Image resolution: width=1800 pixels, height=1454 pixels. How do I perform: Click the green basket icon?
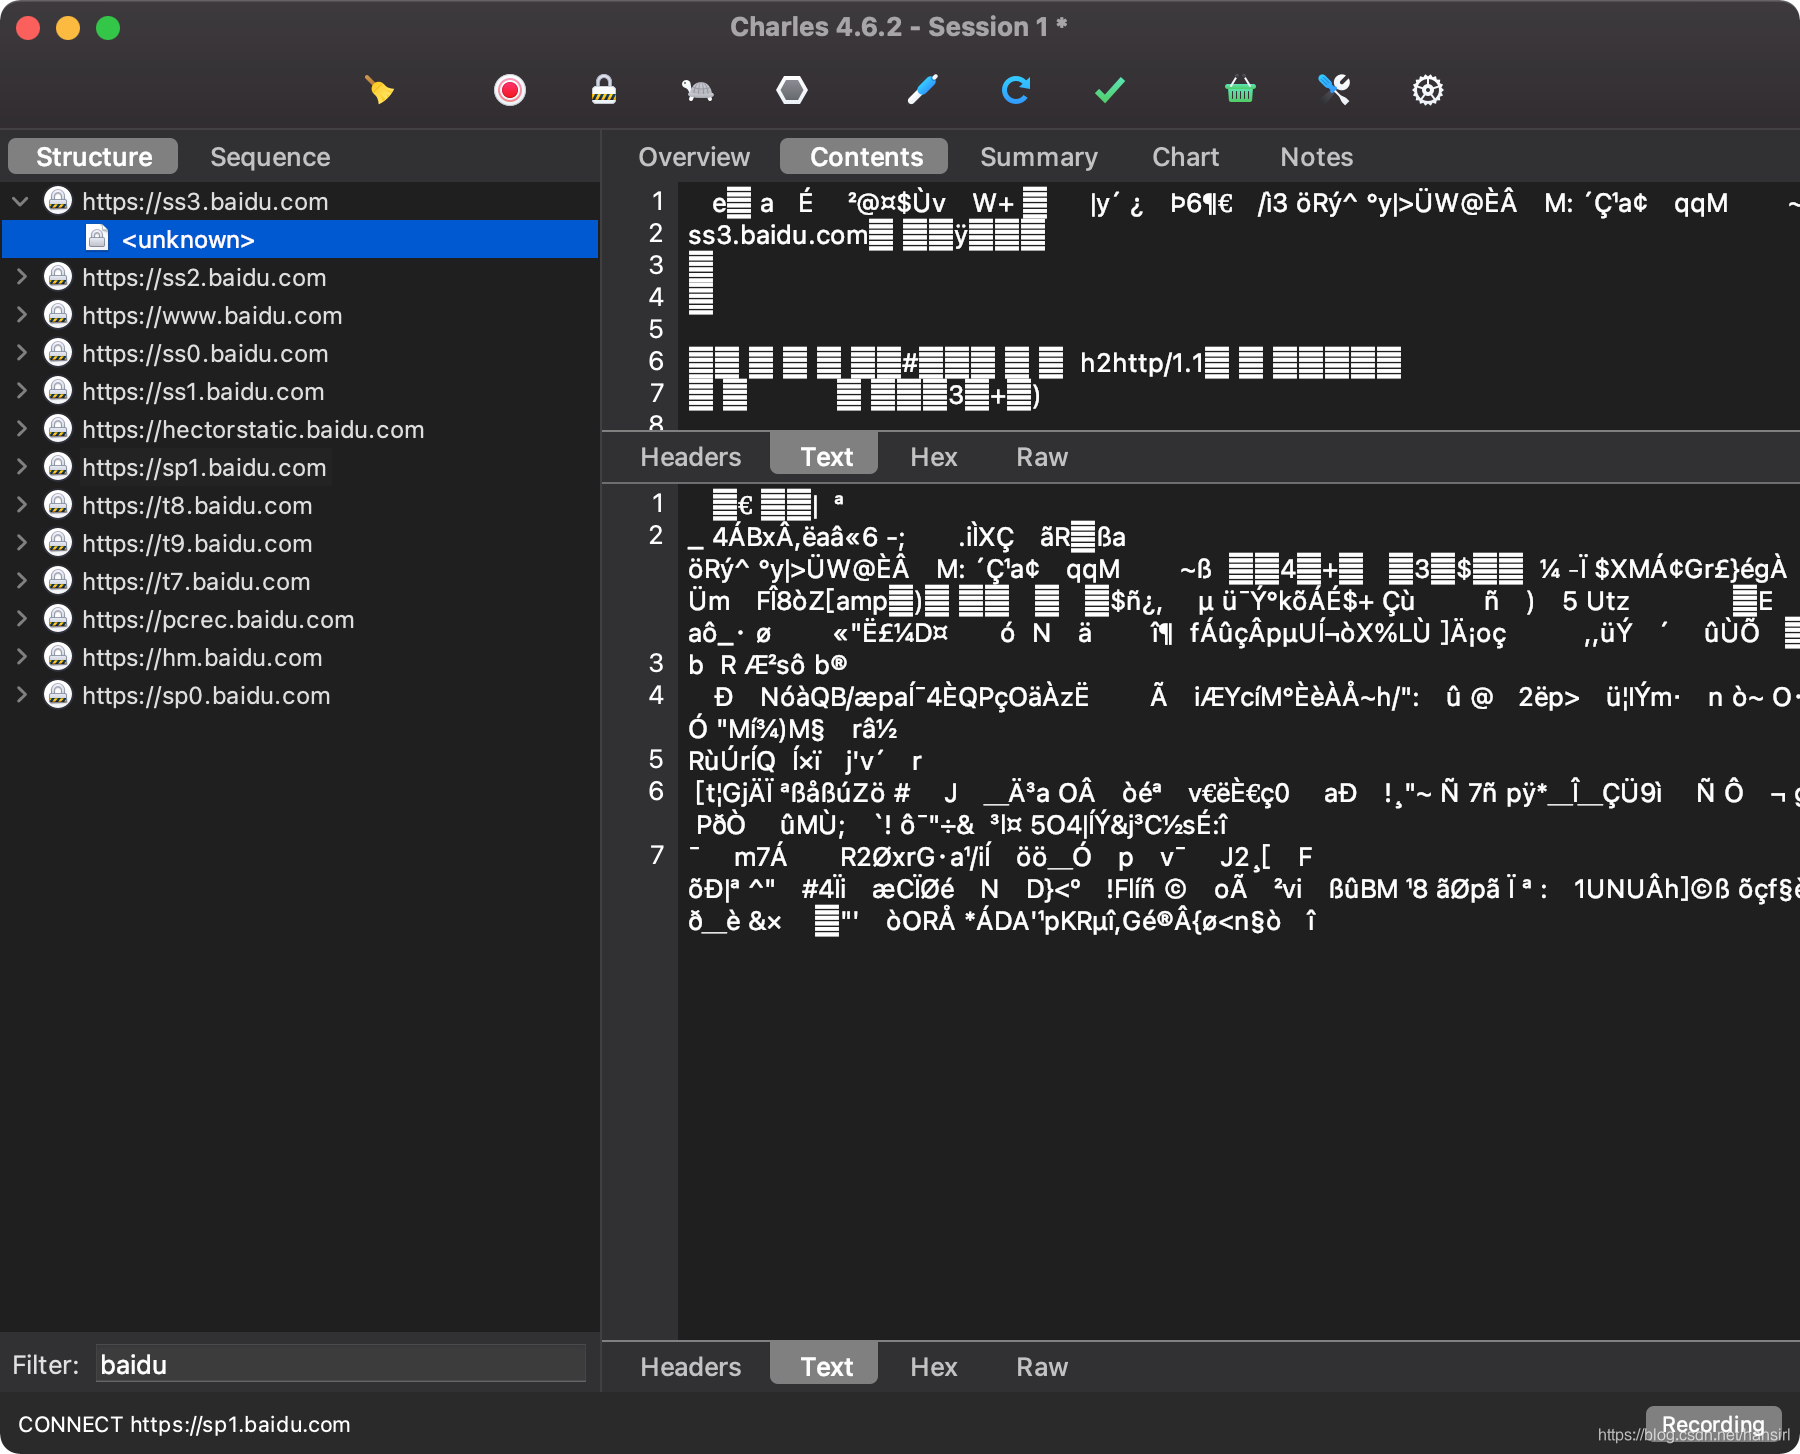(1240, 90)
